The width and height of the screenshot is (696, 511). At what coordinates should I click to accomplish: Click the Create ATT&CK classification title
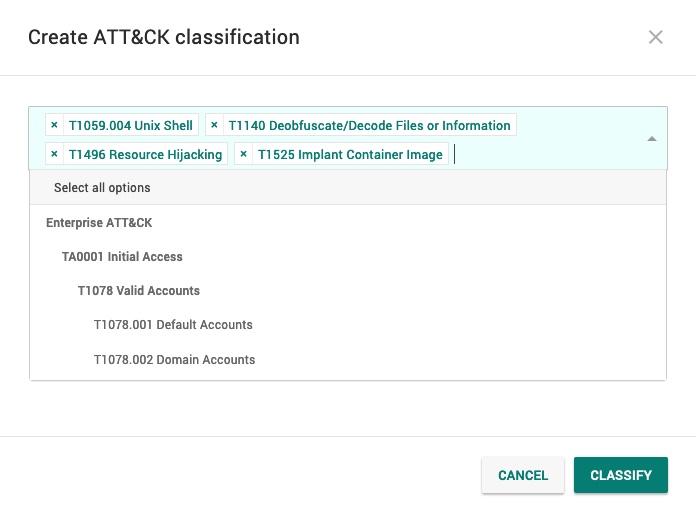[x=163, y=37]
